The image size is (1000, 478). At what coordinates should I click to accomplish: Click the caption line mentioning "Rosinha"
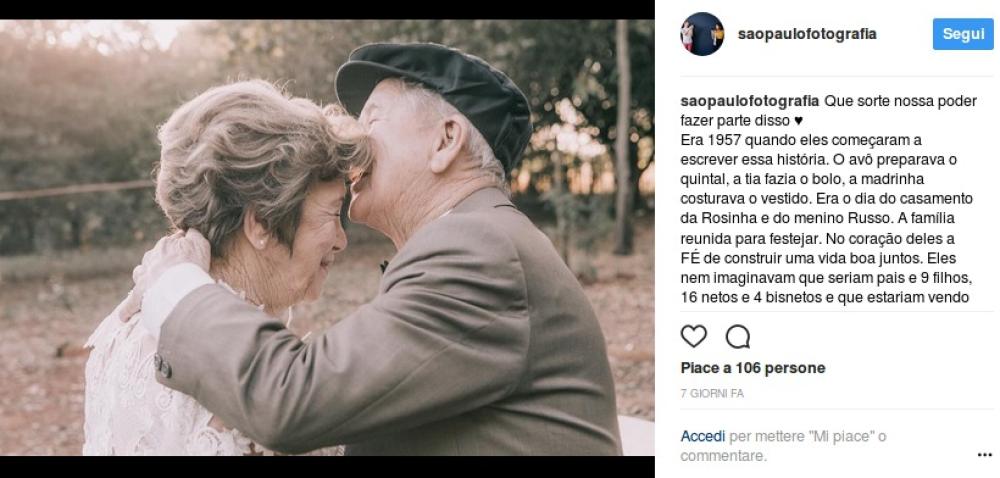(x=818, y=218)
